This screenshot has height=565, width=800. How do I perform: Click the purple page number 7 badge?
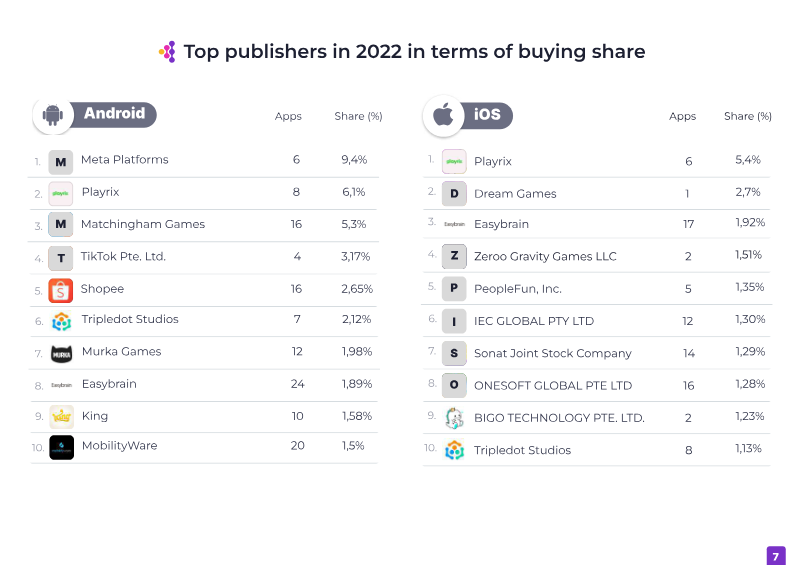[x=776, y=555]
